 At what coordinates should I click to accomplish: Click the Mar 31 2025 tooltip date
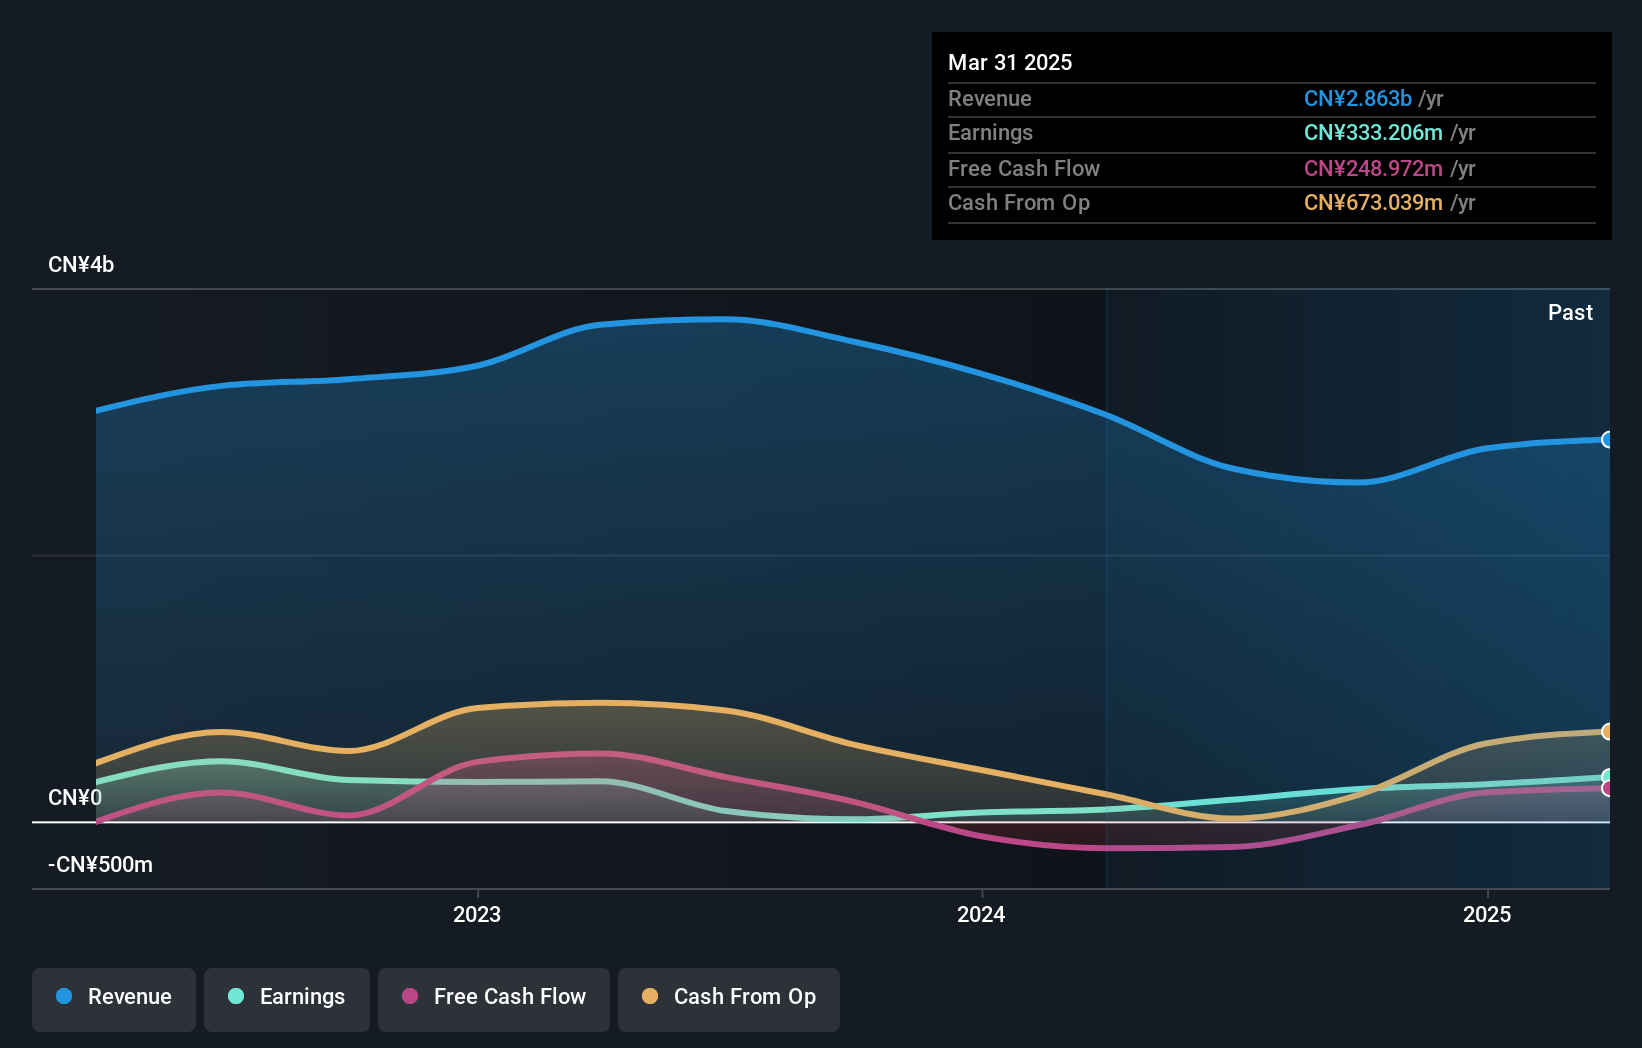(1010, 63)
